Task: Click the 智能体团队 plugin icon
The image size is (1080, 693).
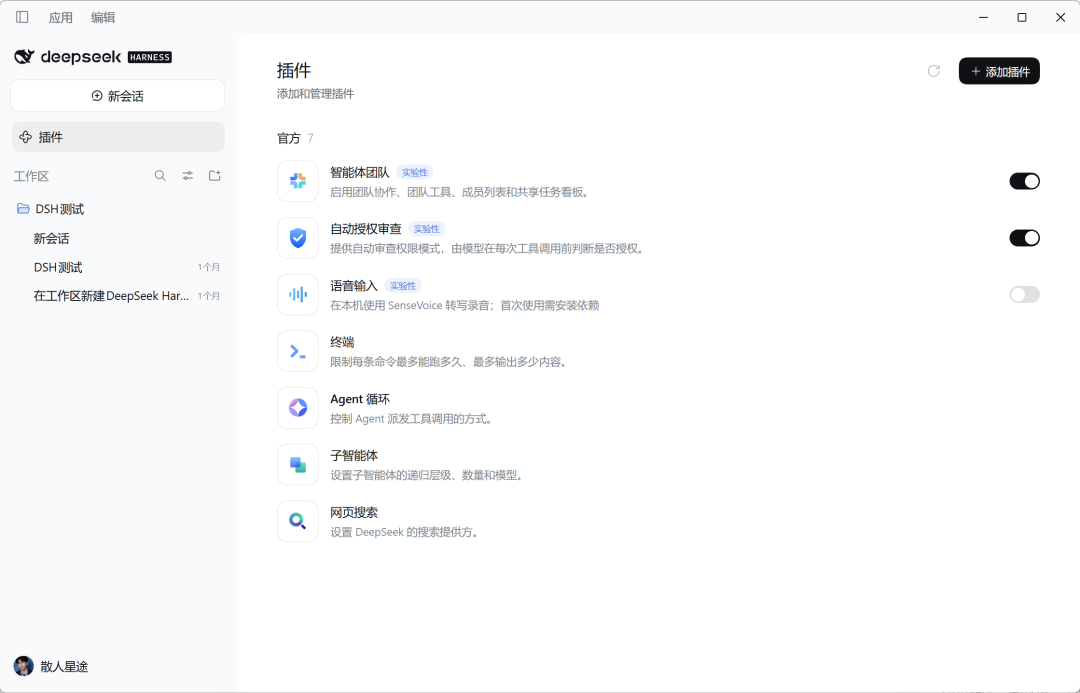Action: pyautogui.click(x=298, y=181)
